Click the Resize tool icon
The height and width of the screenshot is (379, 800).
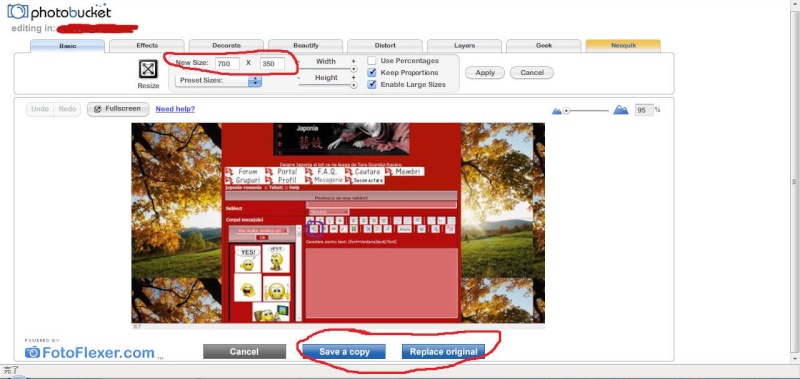coord(148,69)
